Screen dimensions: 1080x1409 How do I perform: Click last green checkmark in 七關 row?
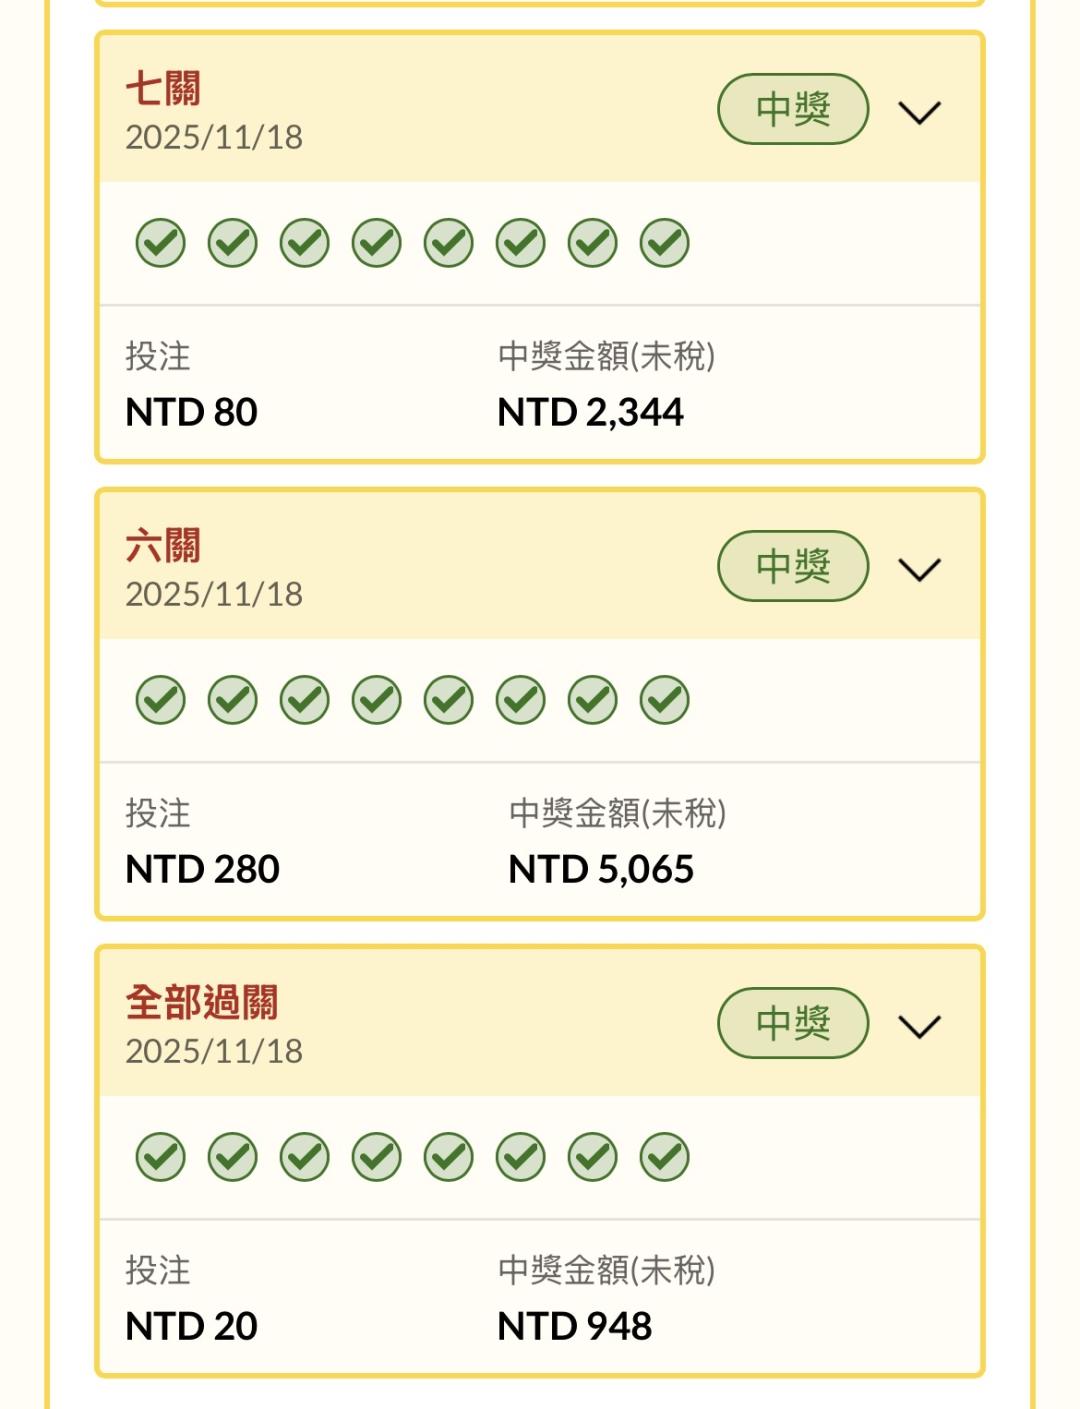[x=665, y=243]
